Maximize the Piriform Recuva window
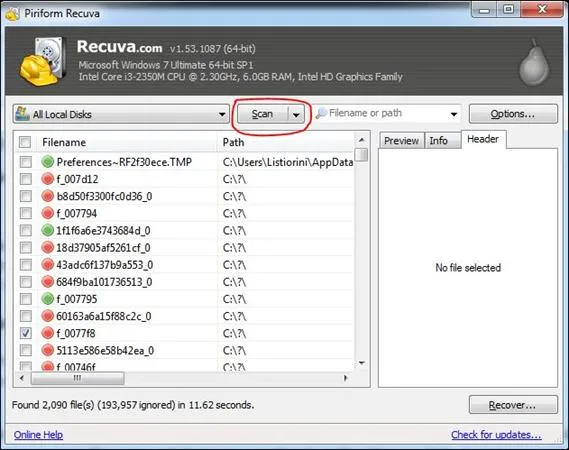 click(x=508, y=10)
